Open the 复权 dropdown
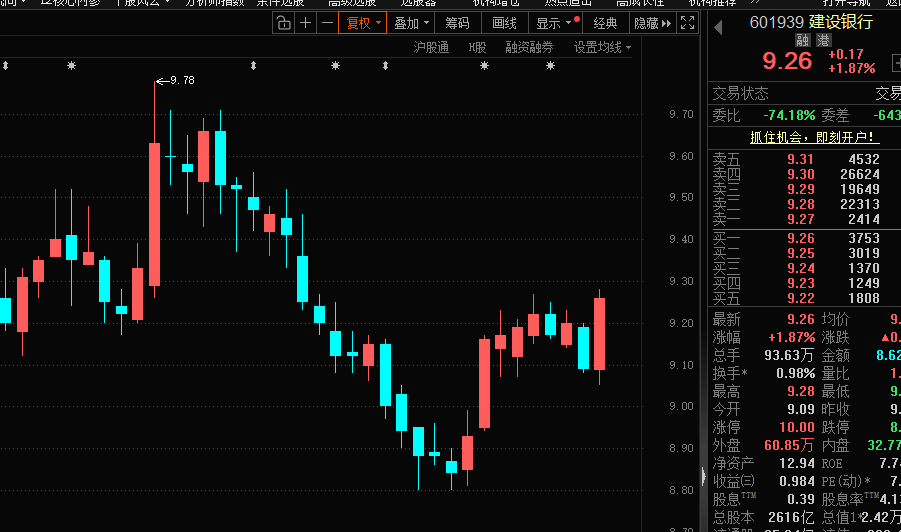901x532 pixels. (364, 23)
